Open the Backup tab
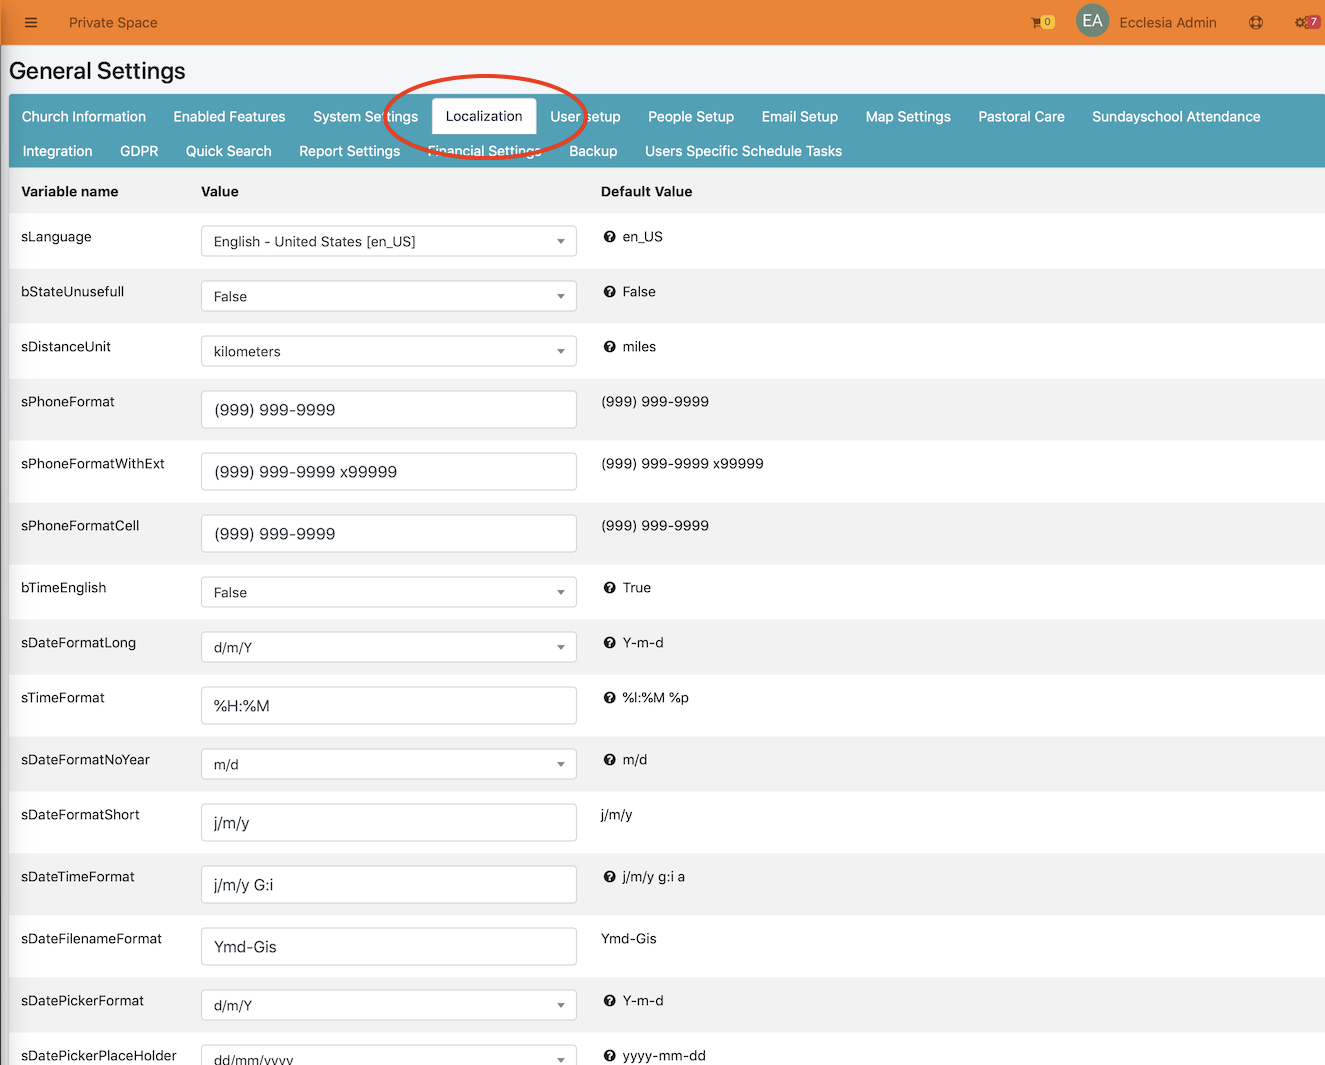Viewport: 1325px width, 1065px height. click(x=593, y=151)
